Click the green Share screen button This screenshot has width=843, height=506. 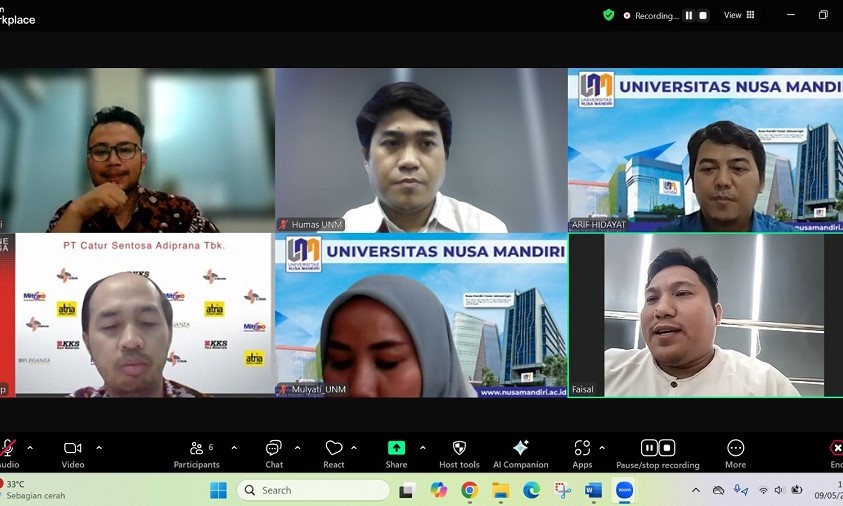(396, 454)
